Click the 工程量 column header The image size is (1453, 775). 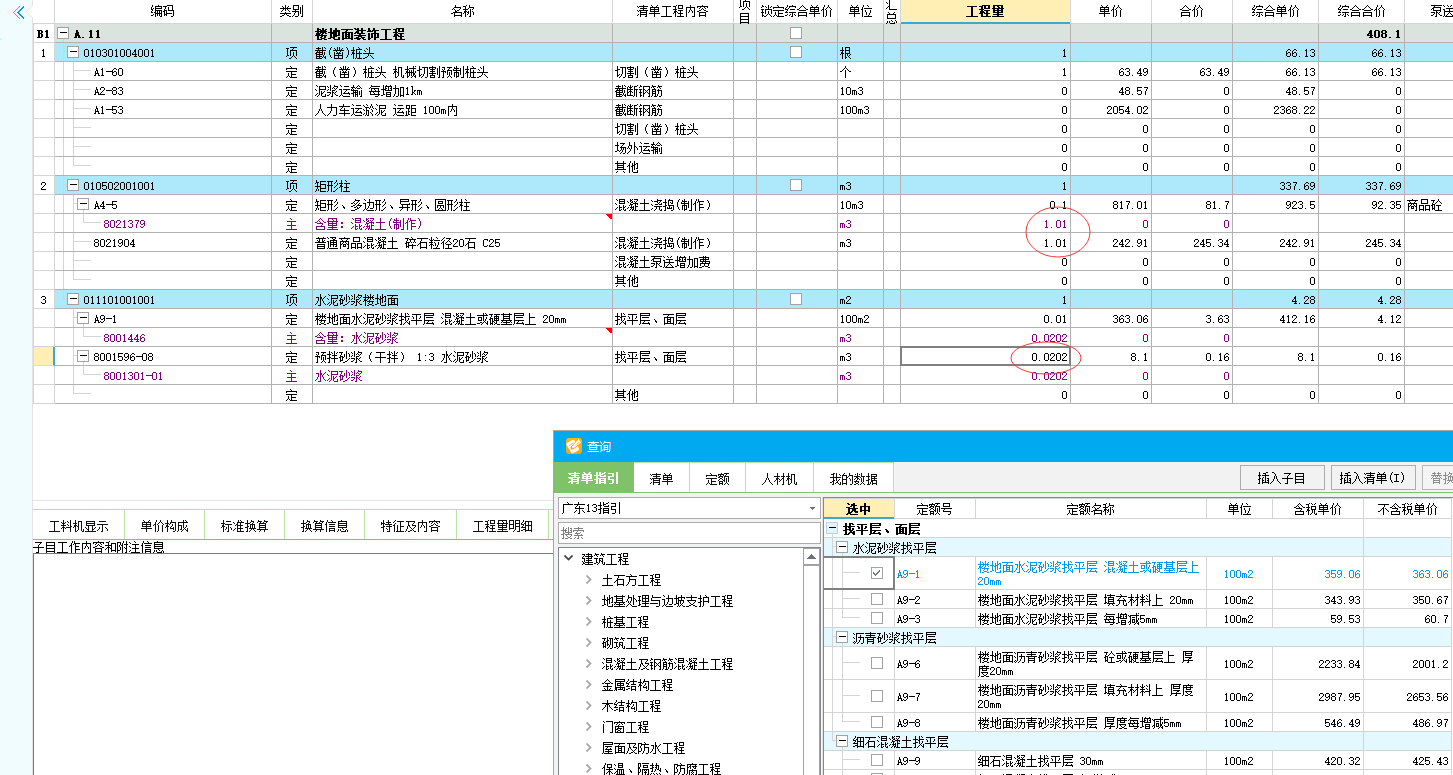click(x=985, y=11)
